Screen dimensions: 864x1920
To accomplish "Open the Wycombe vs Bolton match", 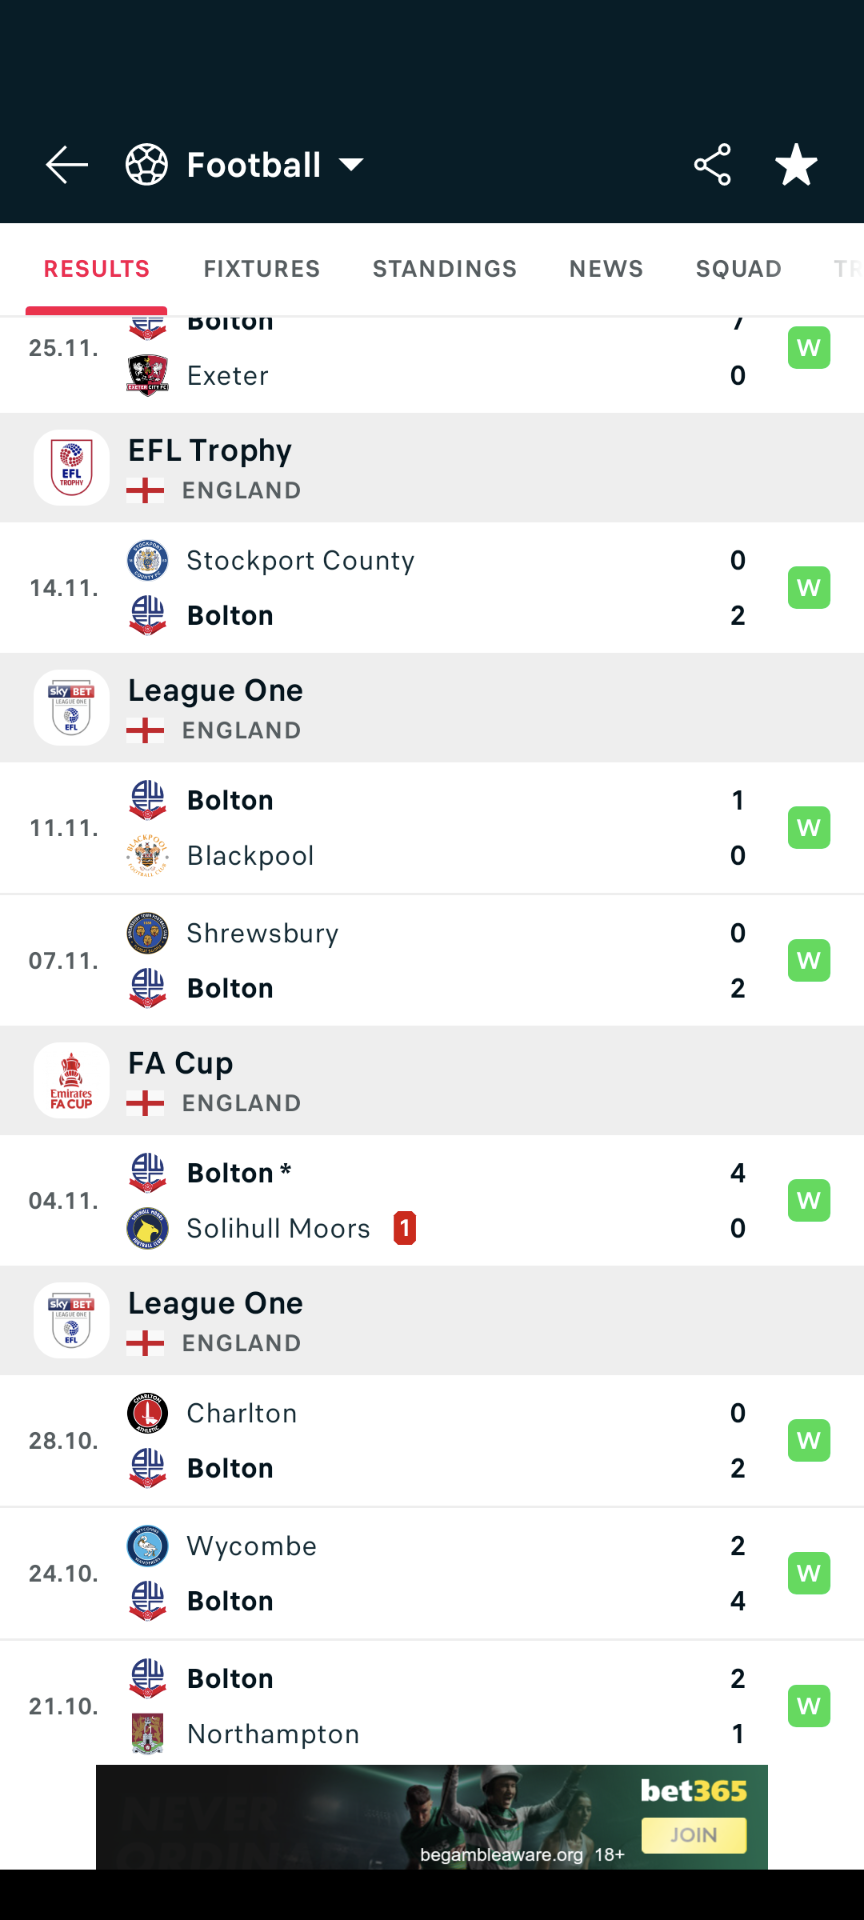I will pyautogui.click(x=432, y=1574).
